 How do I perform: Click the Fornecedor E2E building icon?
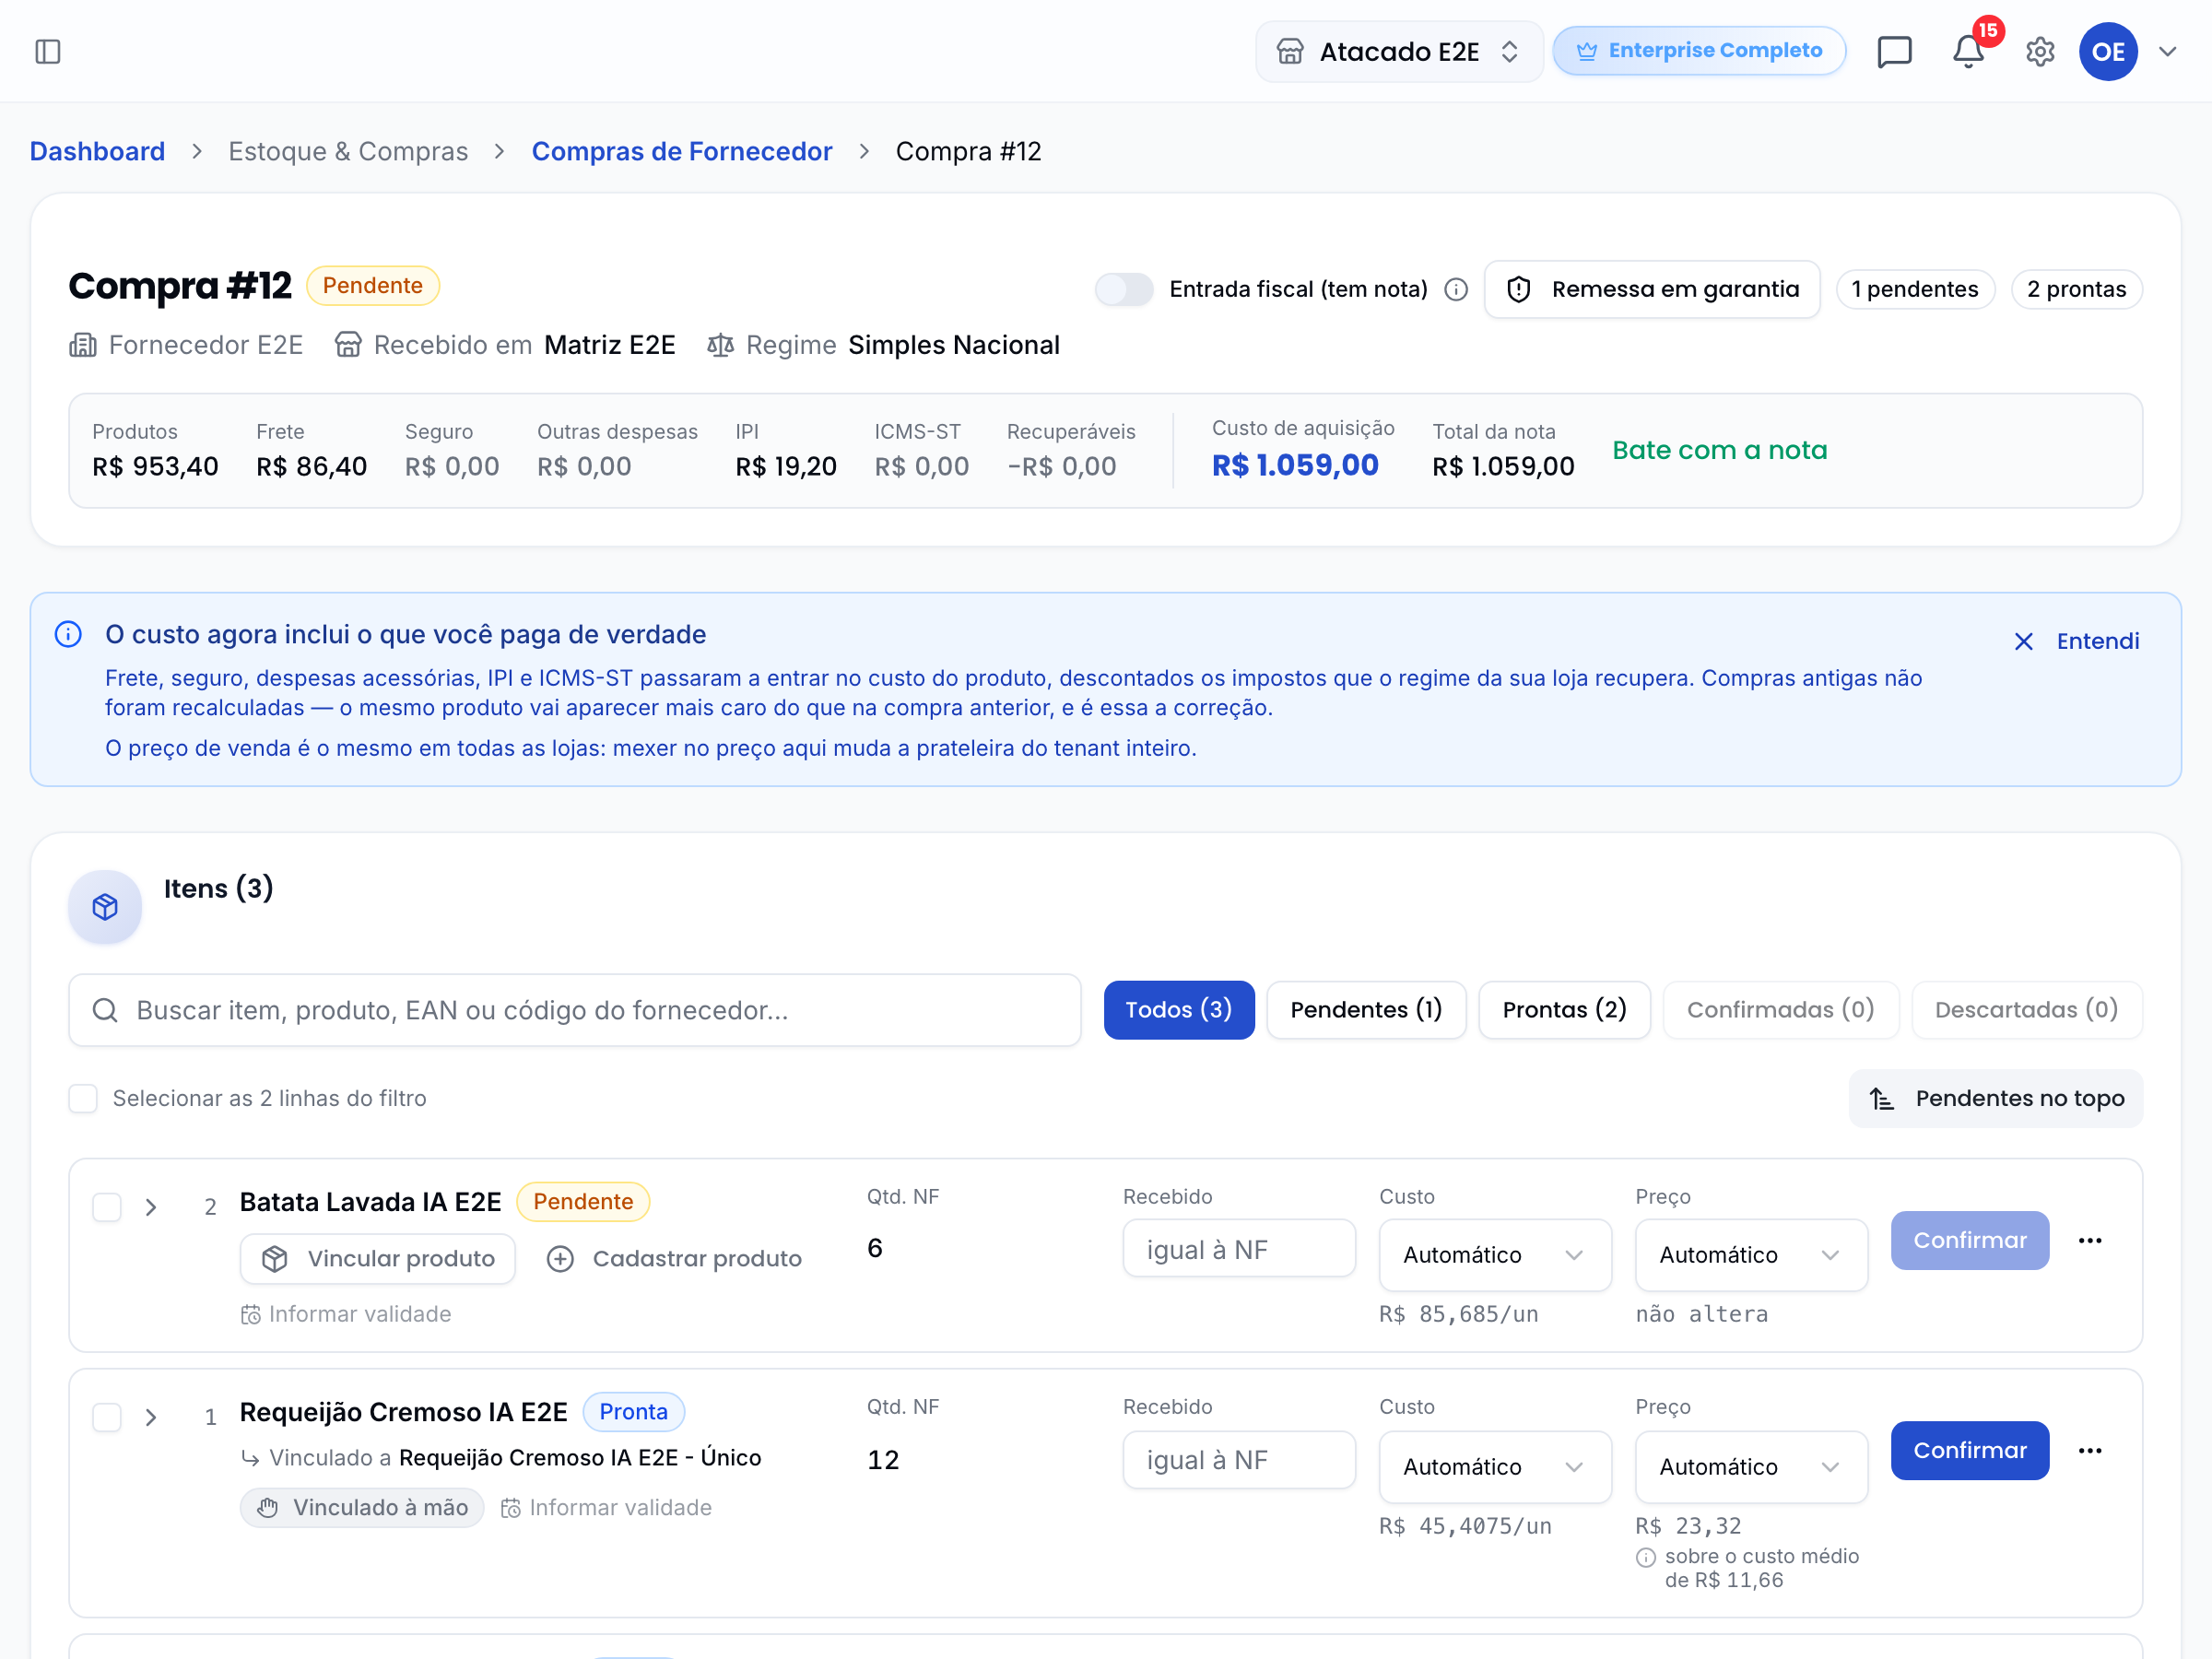pos(83,345)
